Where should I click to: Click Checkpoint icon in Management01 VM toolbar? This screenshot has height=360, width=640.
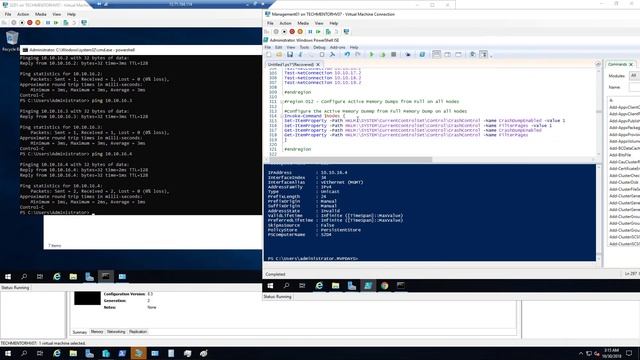point(328,32)
